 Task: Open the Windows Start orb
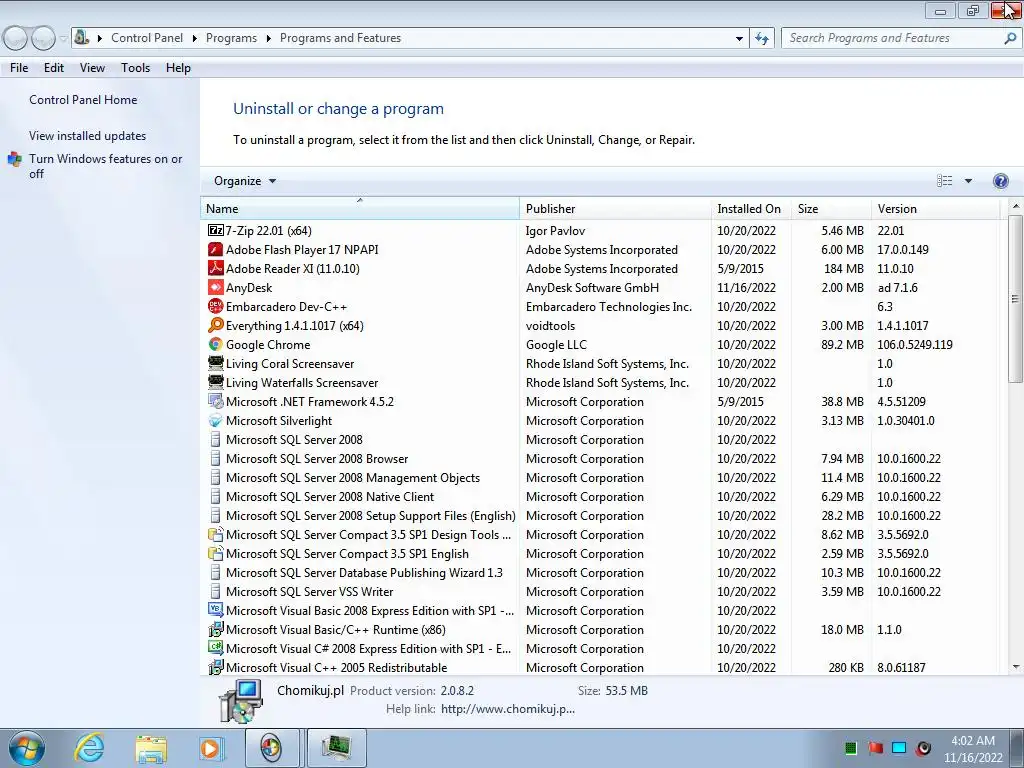(27, 748)
